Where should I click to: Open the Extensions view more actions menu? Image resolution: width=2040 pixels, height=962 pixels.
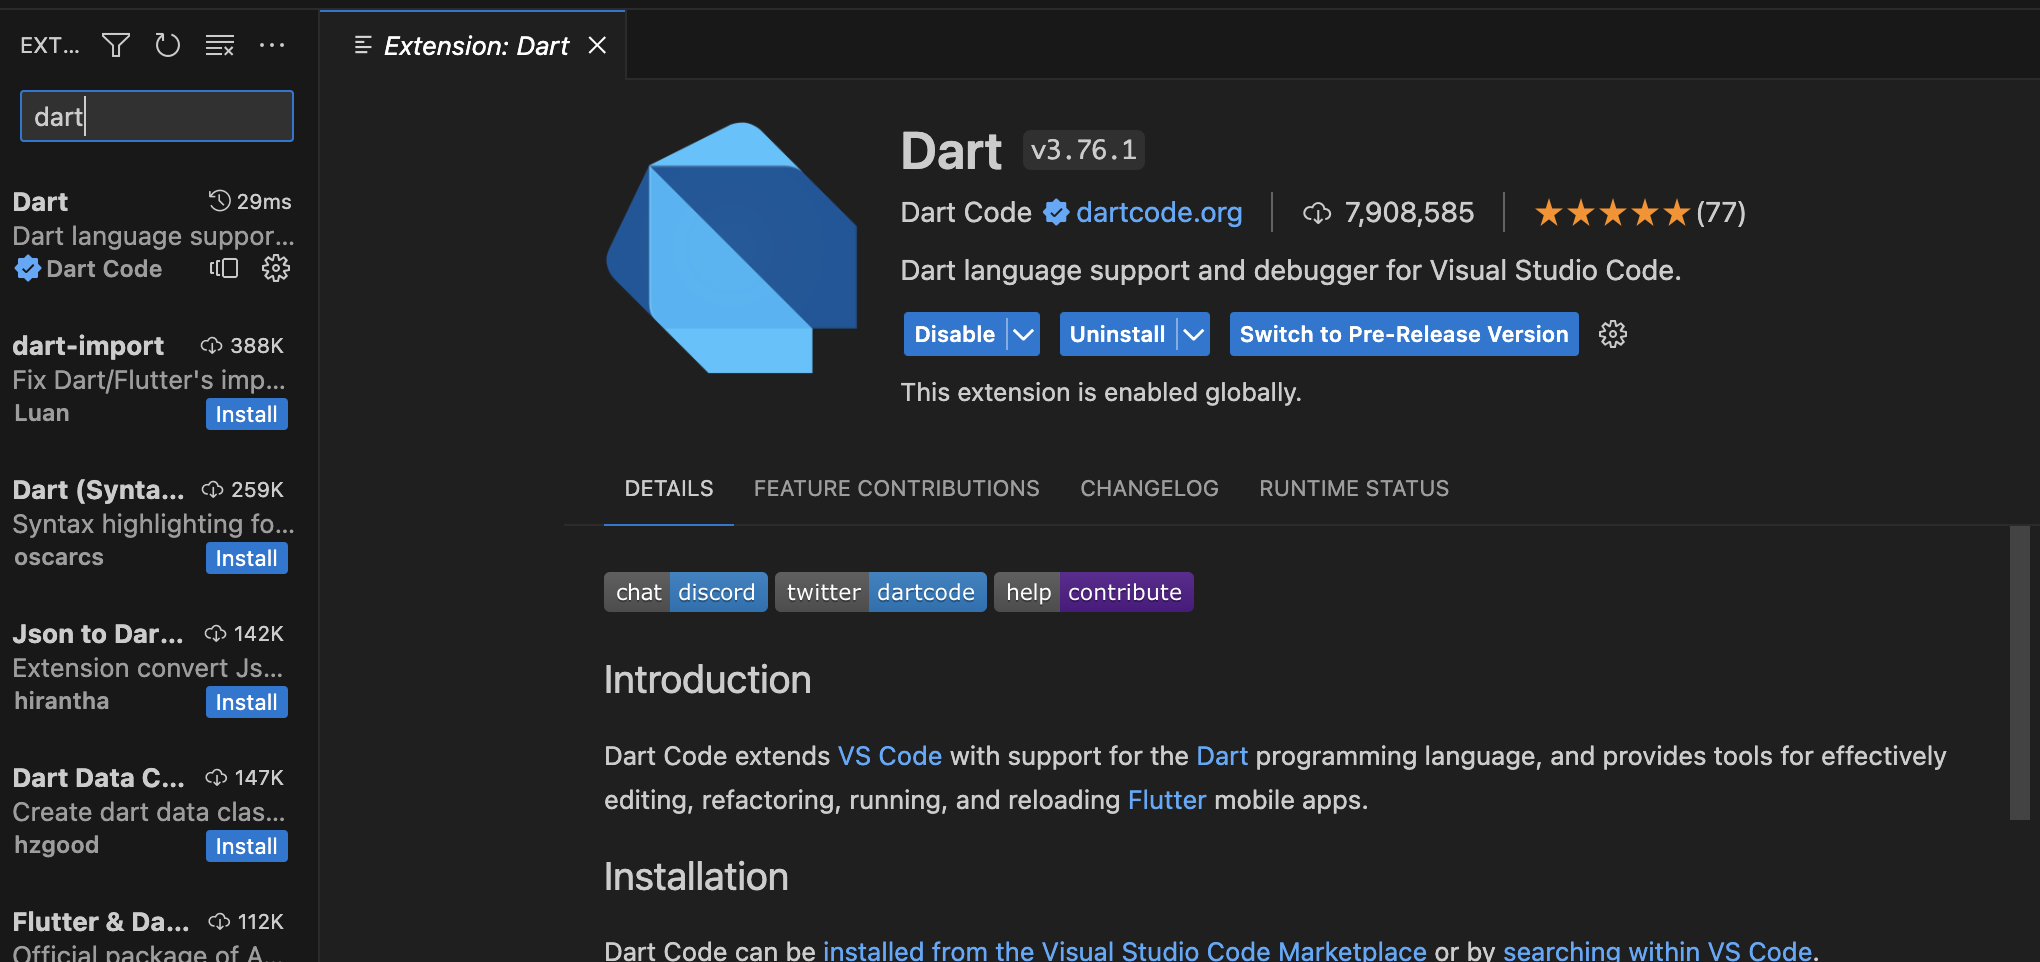[272, 45]
